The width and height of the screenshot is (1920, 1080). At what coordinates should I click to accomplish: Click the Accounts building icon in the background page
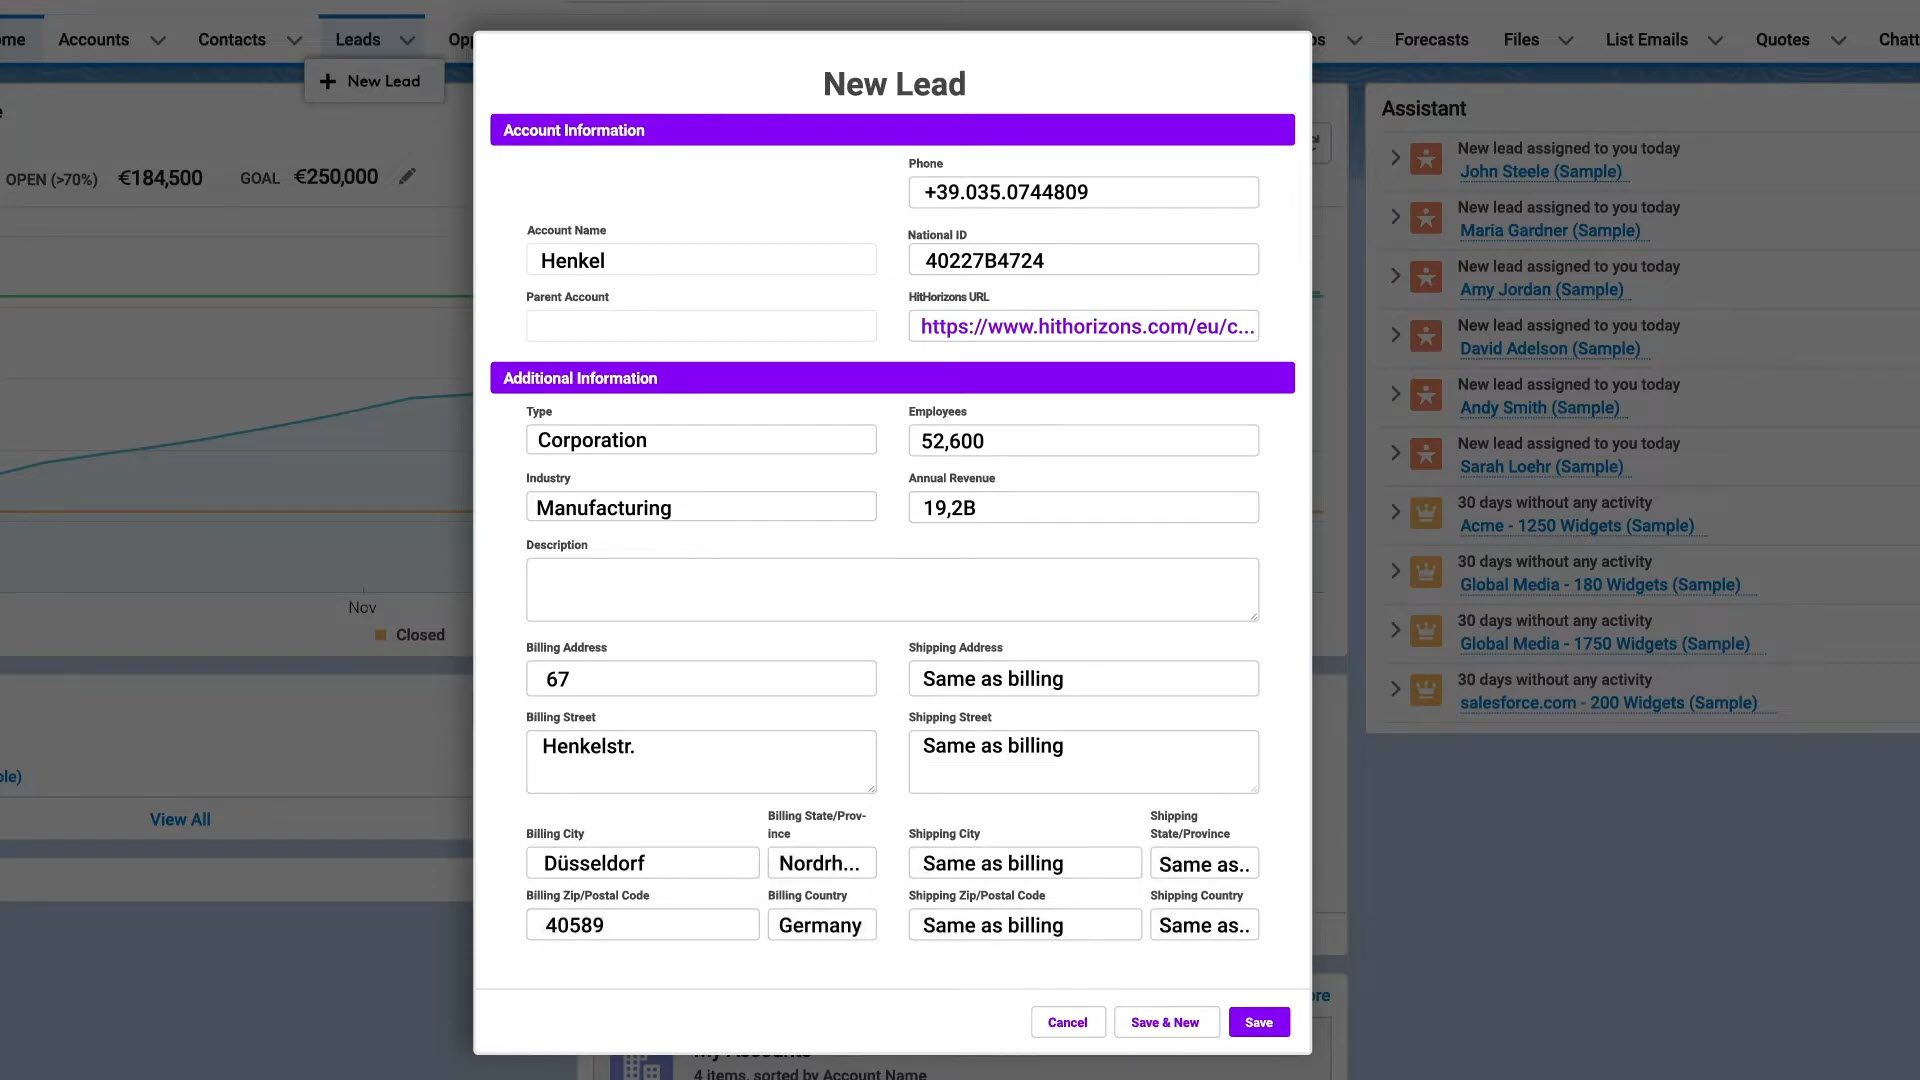641,1067
